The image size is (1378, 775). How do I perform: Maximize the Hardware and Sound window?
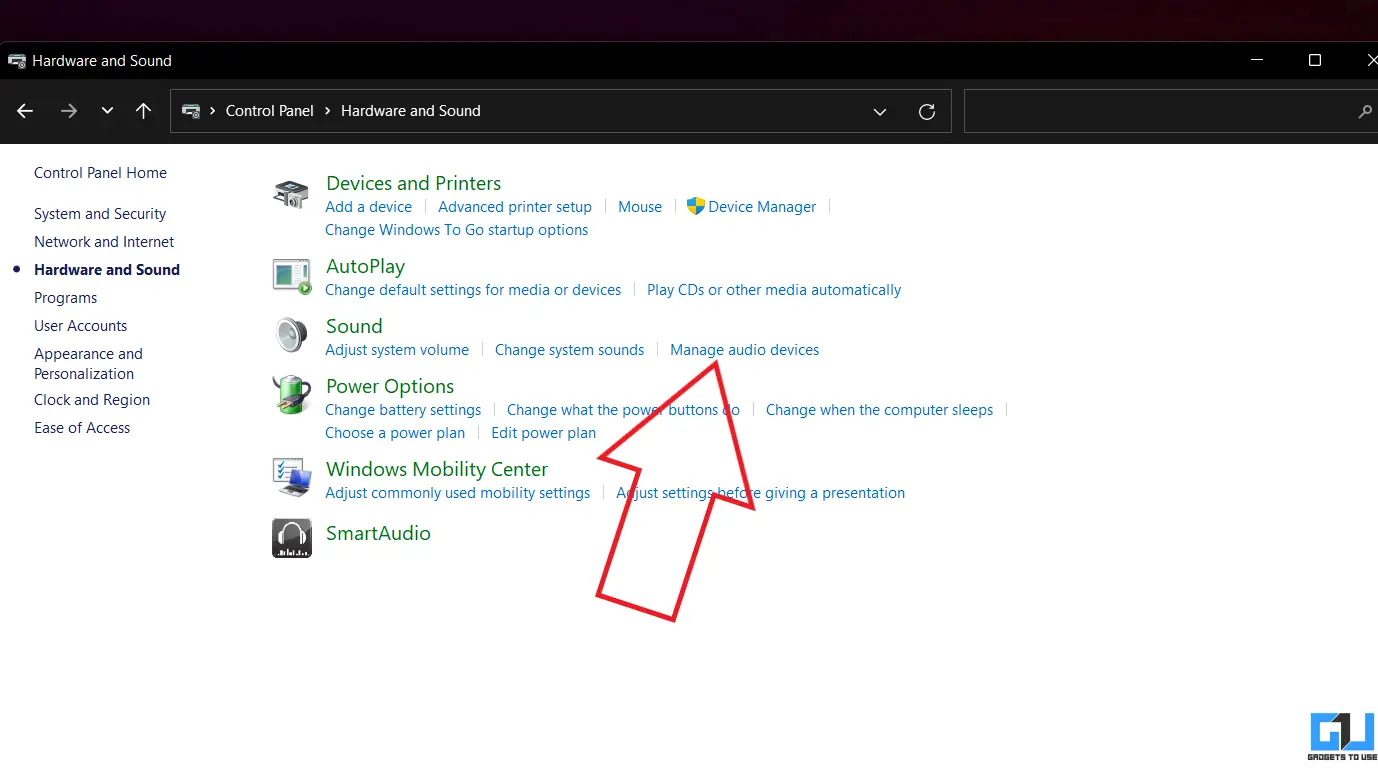point(1315,60)
